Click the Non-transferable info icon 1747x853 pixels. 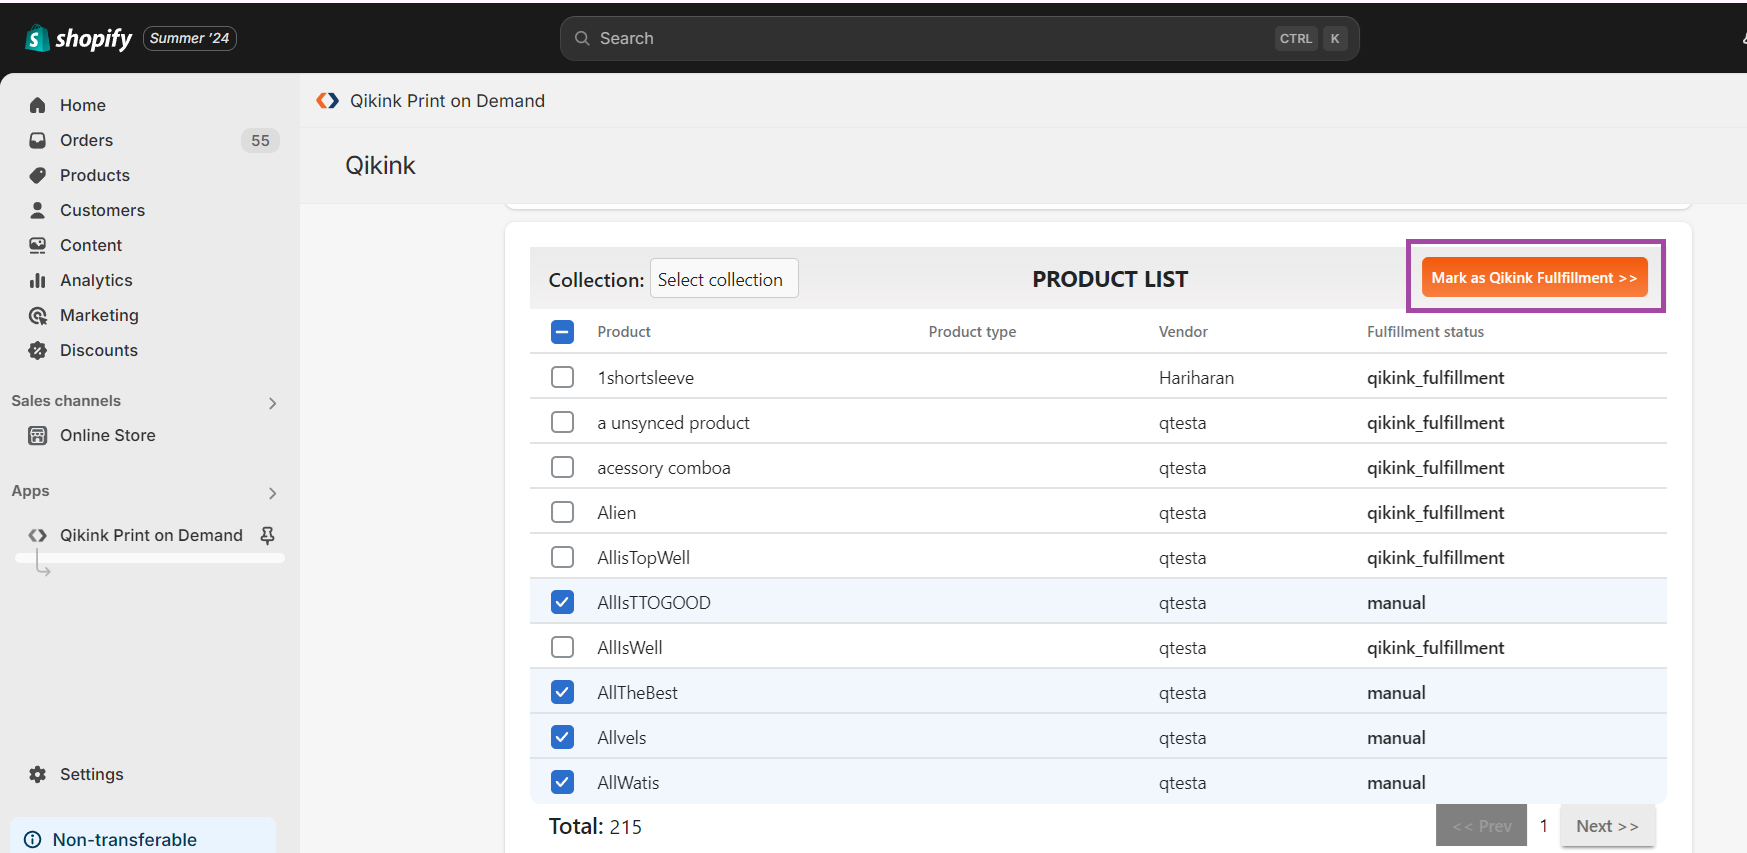tap(33, 839)
